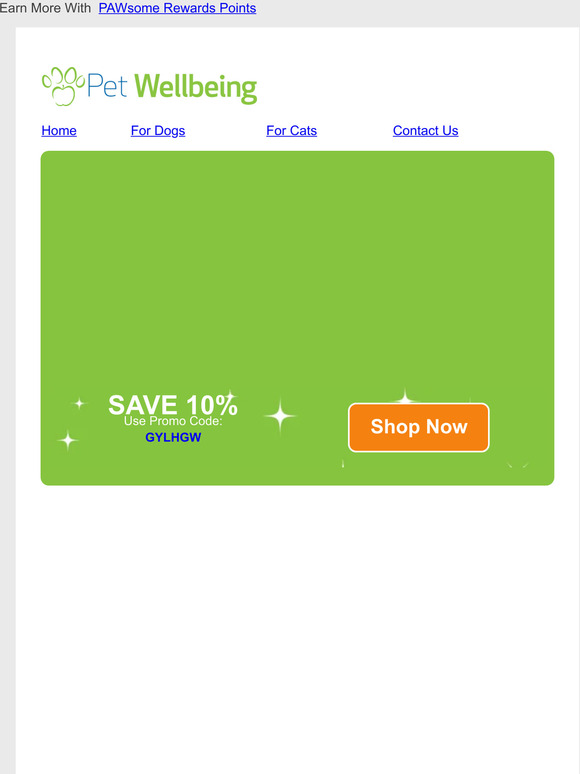The height and width of the screenshot is (774, 580).
Task: Open the For Dogs navigation link
Action: click(x=158, y=130)
